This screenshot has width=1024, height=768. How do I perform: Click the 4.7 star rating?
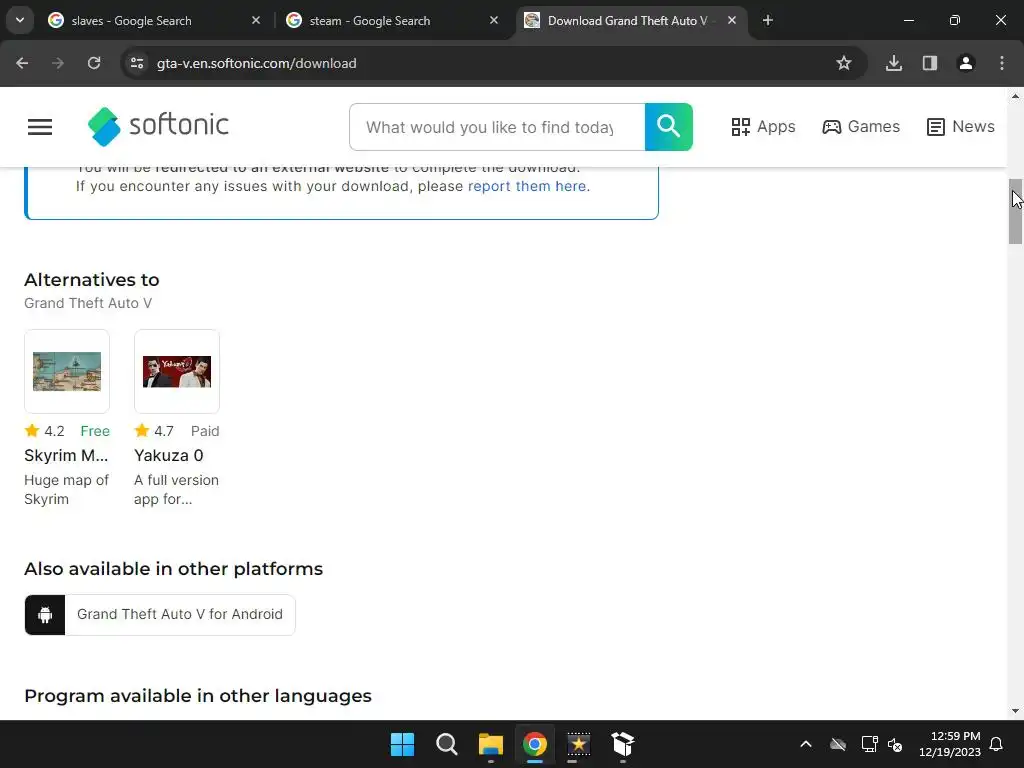pos(154,431)
